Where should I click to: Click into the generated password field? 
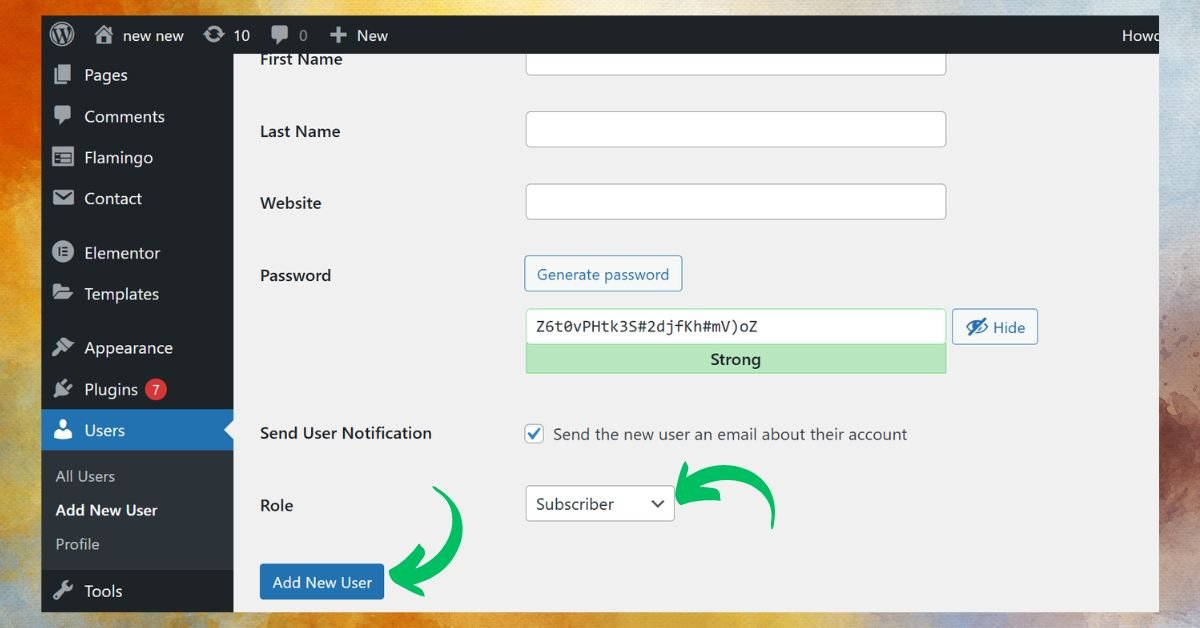point(736,327)
